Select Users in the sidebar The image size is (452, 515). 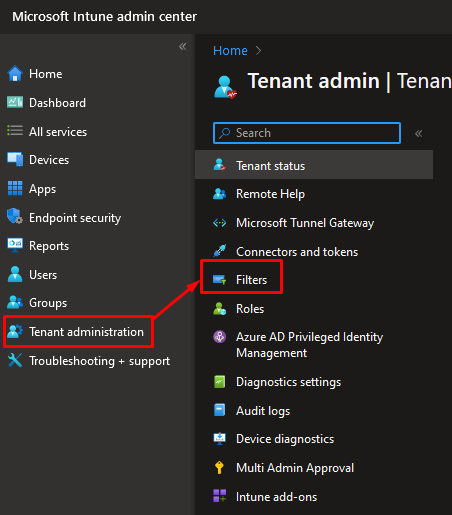[43, 275]
